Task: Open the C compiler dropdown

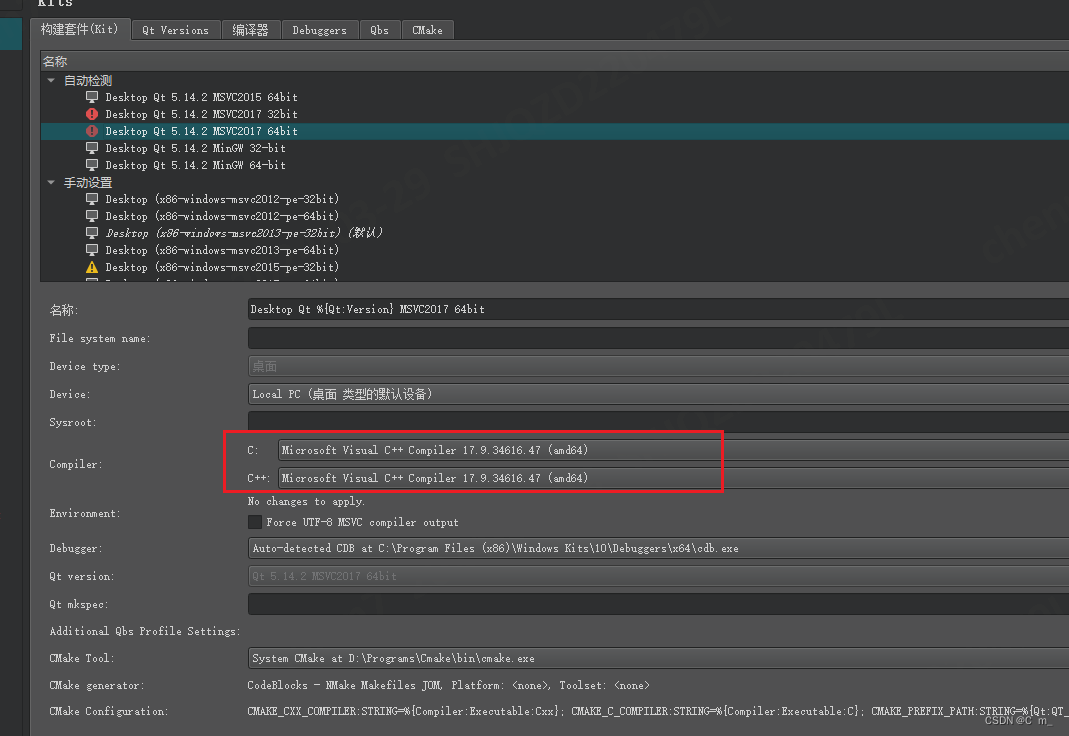Action: click(x=674, y=450)
